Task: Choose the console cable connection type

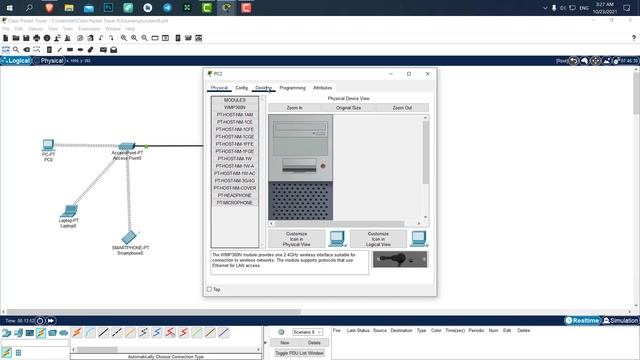Action: [90, 333]
